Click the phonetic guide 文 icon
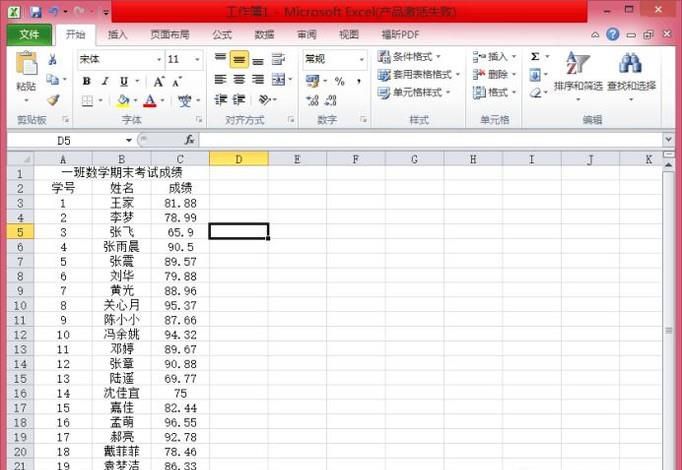 185,101
